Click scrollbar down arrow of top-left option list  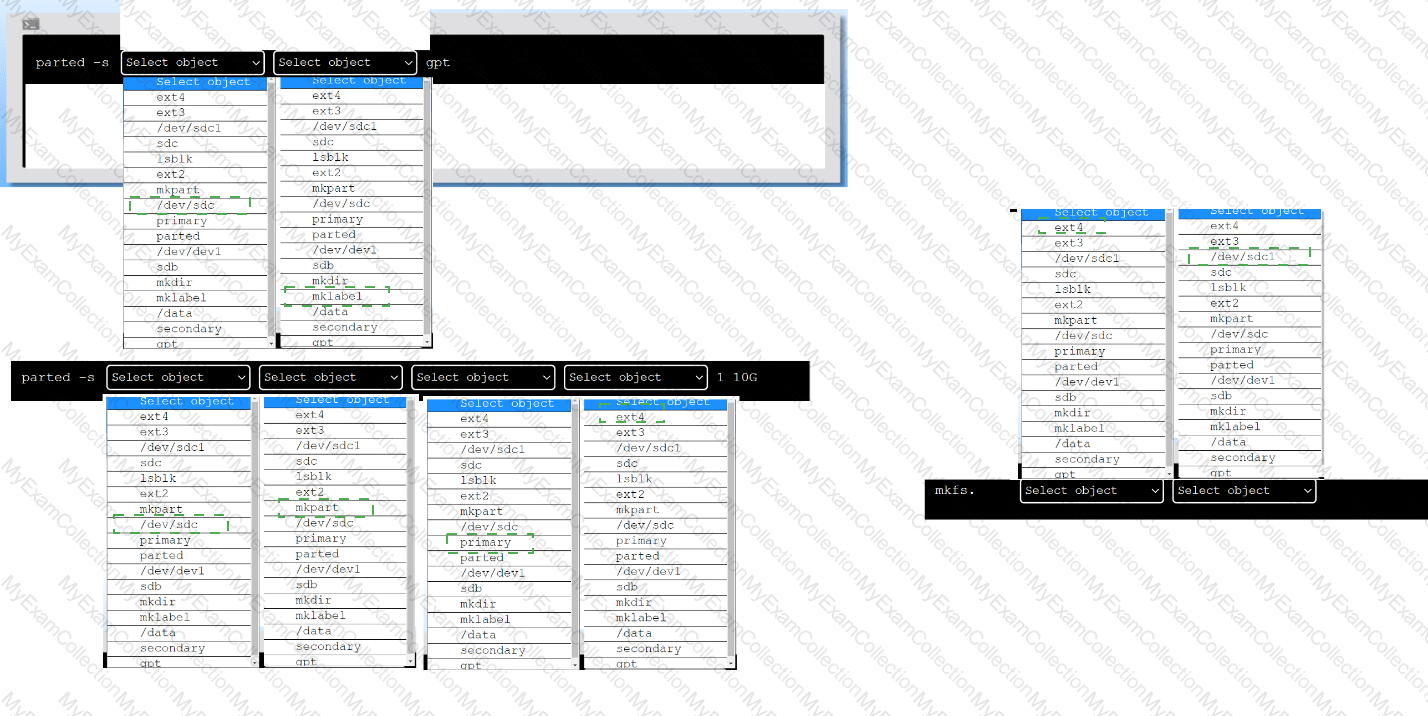click(270, 342)
